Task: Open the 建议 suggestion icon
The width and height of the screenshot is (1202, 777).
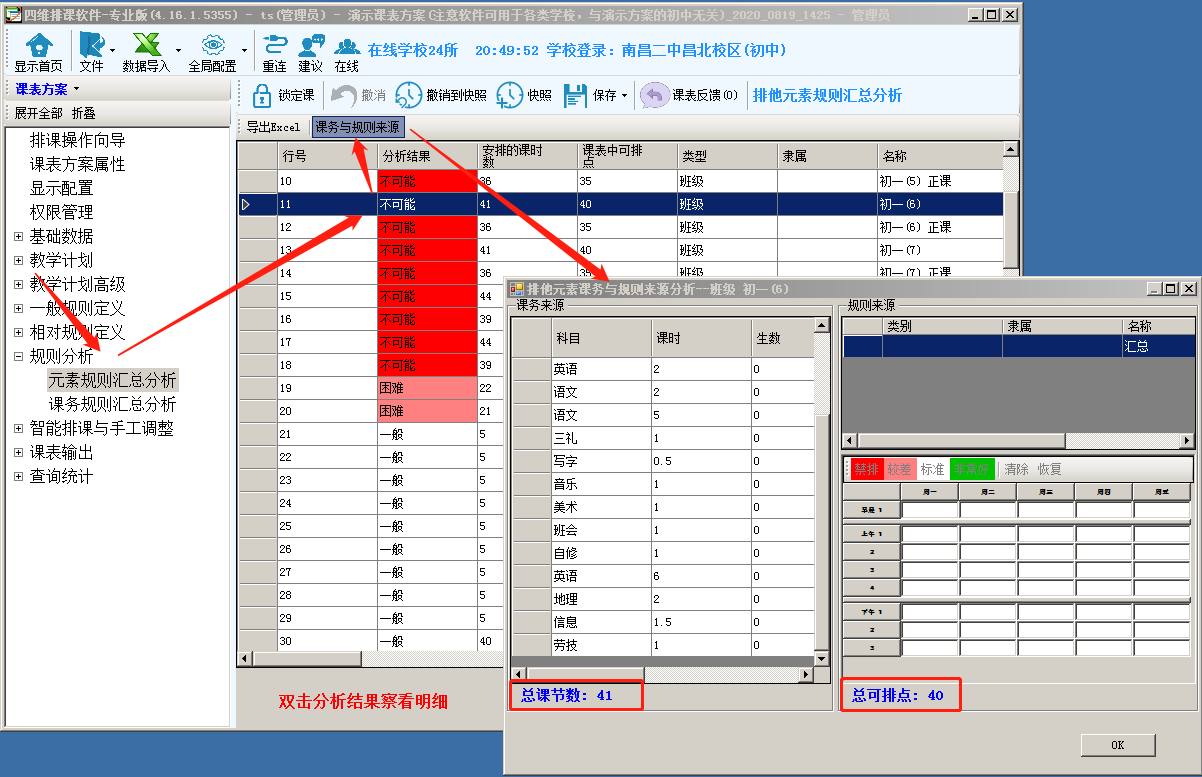Action: (x=311, y=46)
